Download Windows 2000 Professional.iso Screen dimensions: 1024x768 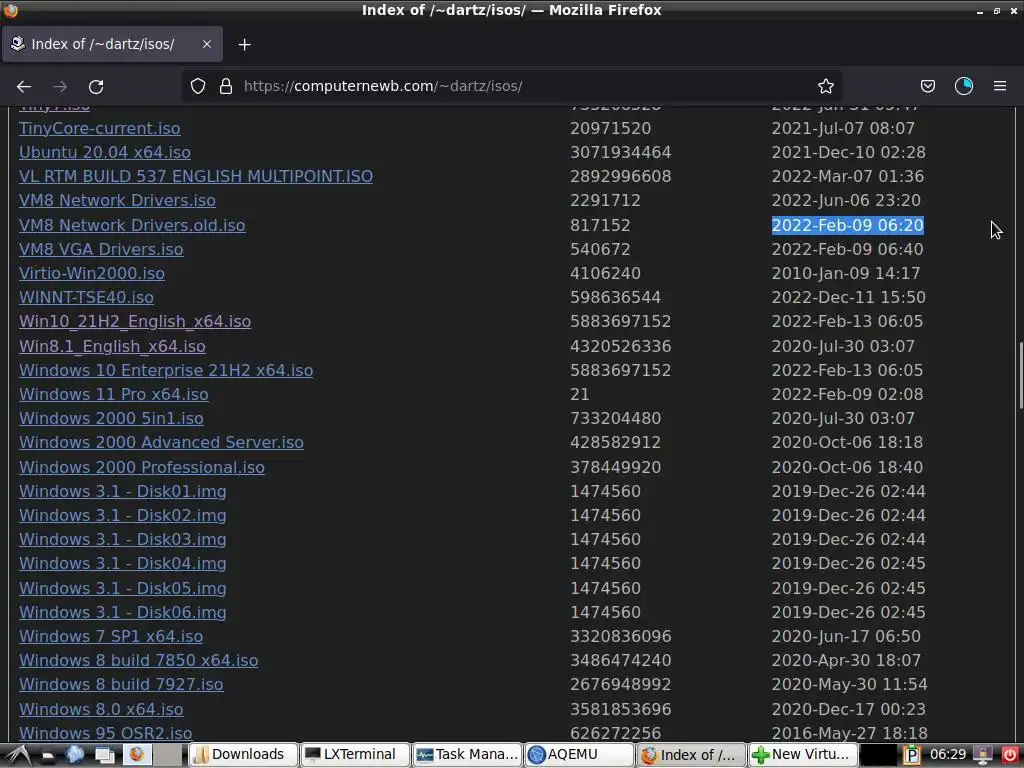142,468
